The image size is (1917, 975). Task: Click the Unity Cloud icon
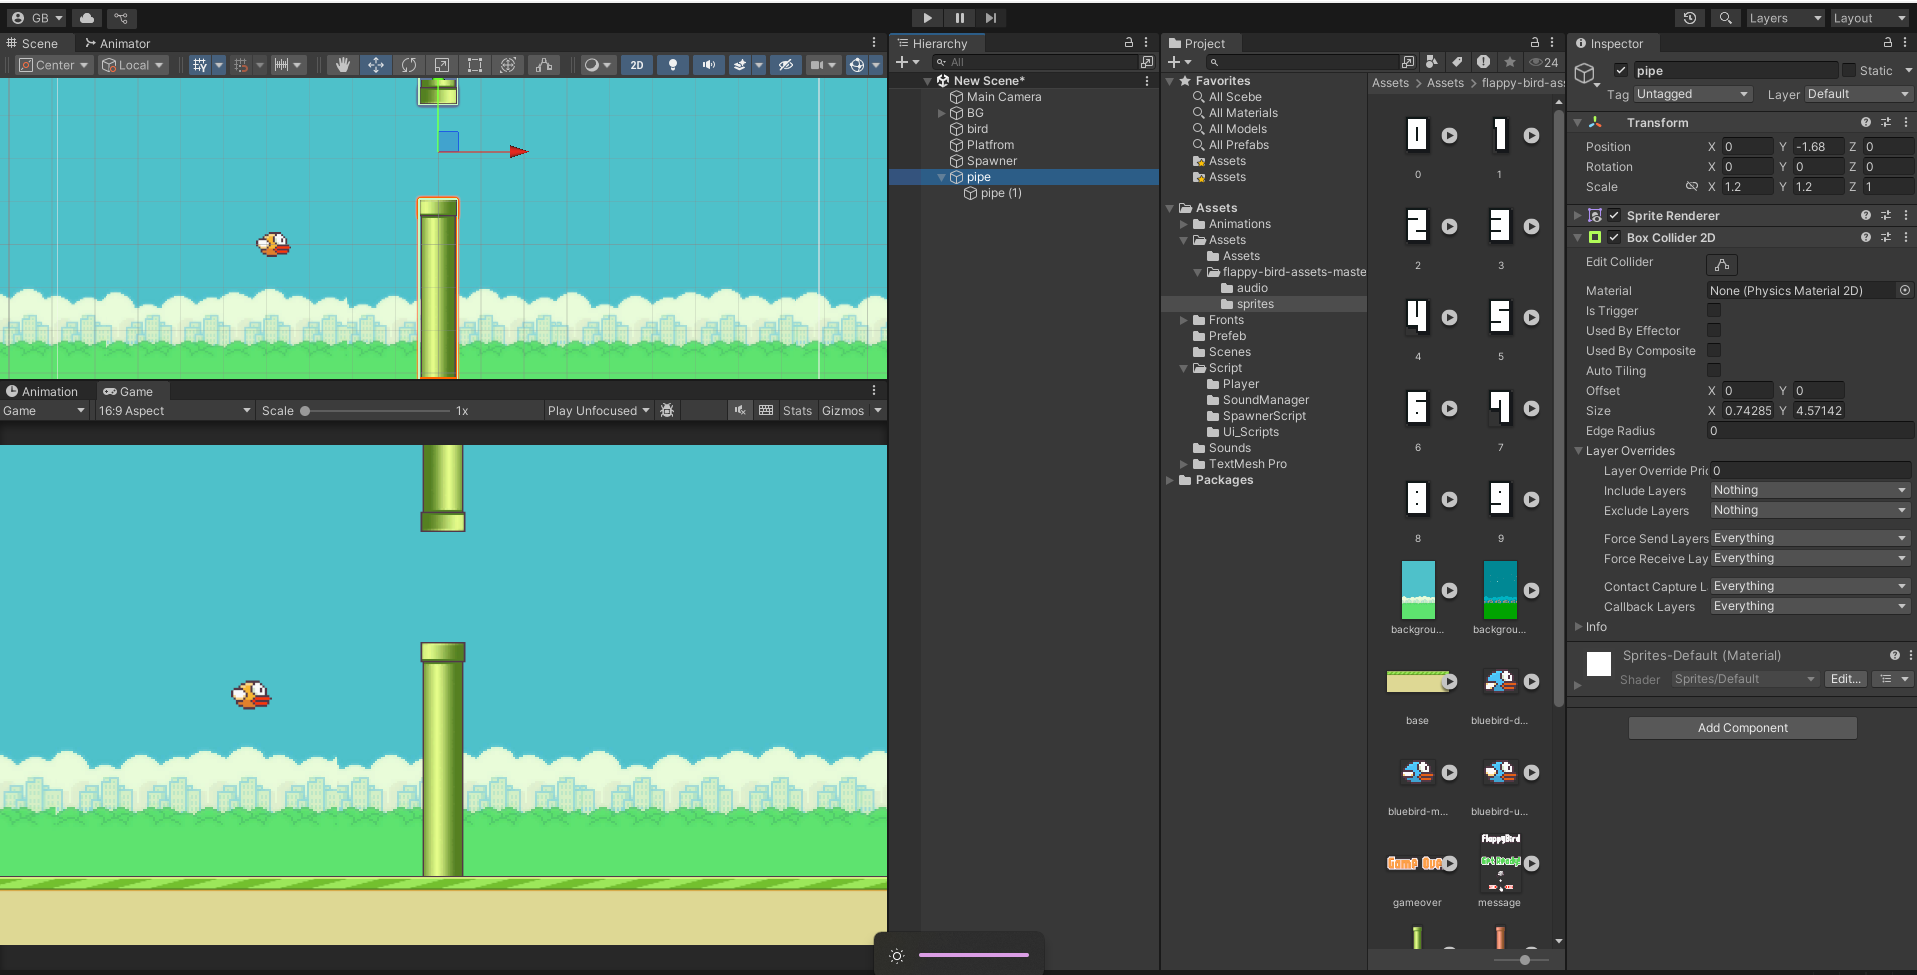tap(87, 18)
